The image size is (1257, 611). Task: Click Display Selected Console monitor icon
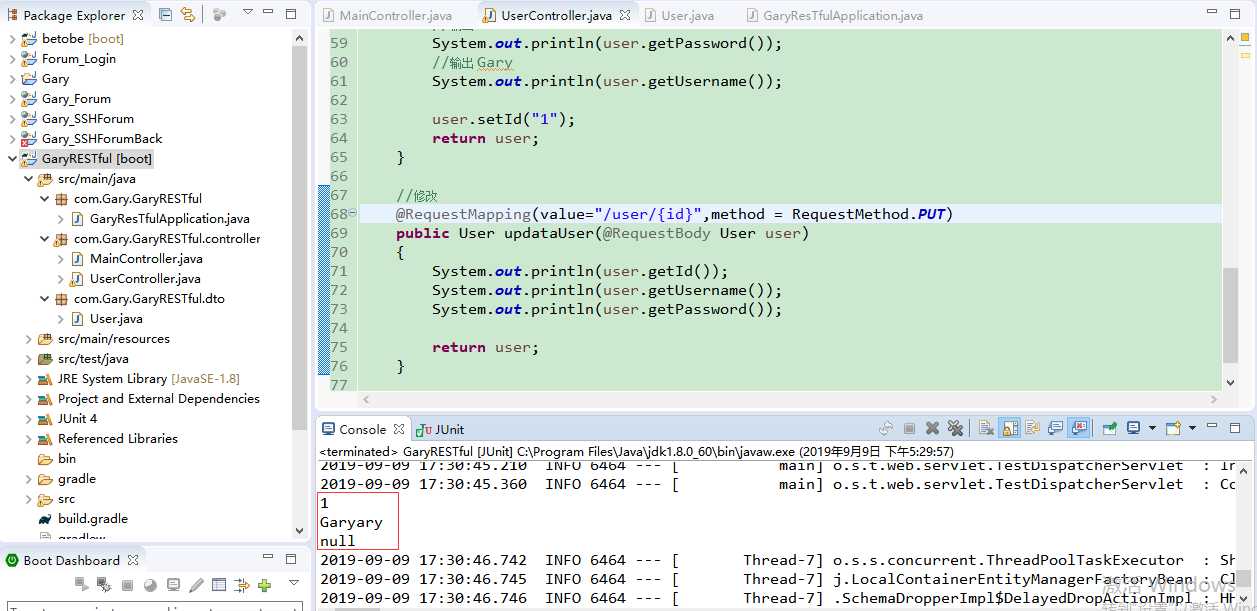tap(1134, 429)
